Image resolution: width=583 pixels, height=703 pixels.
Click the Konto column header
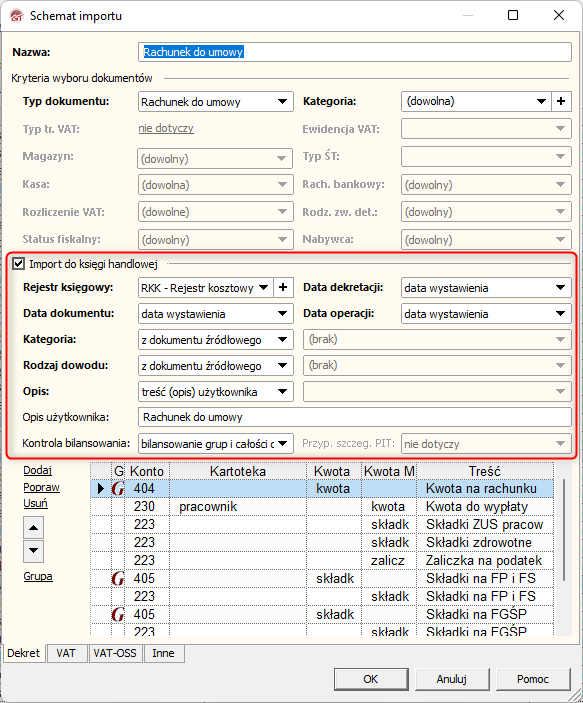click(147, 471)
